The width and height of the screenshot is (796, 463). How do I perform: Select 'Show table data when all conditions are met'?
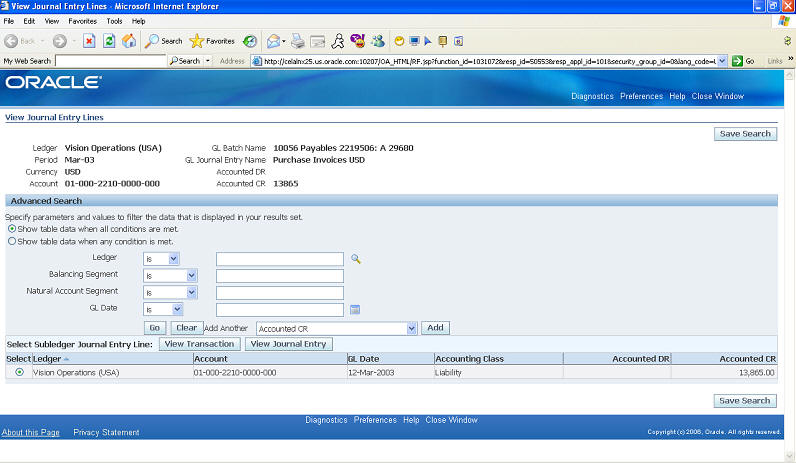click(12, 229)
